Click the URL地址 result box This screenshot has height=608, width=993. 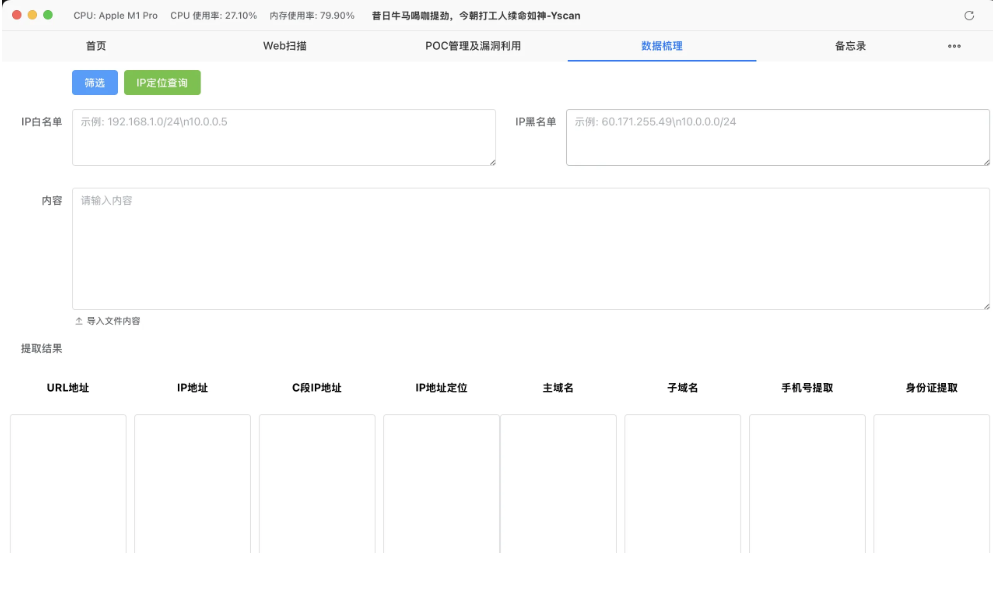coord(68,484)
